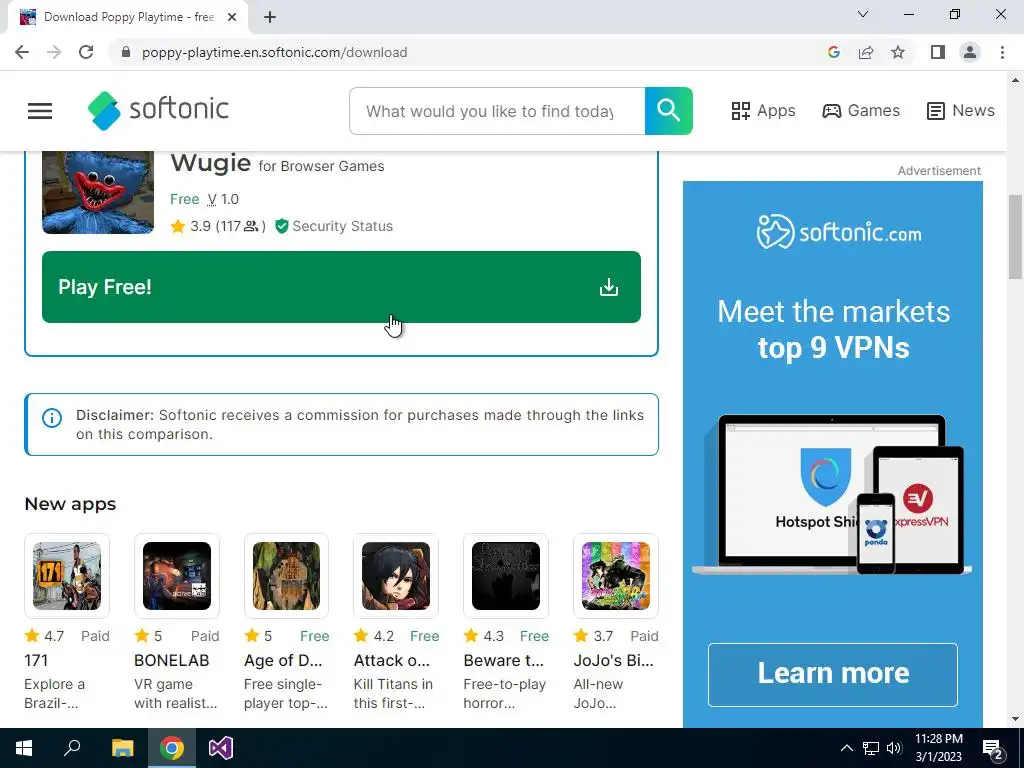Screen dimensions: 1024x768
Task: Focus the search input field
Action: pos(497,111)
